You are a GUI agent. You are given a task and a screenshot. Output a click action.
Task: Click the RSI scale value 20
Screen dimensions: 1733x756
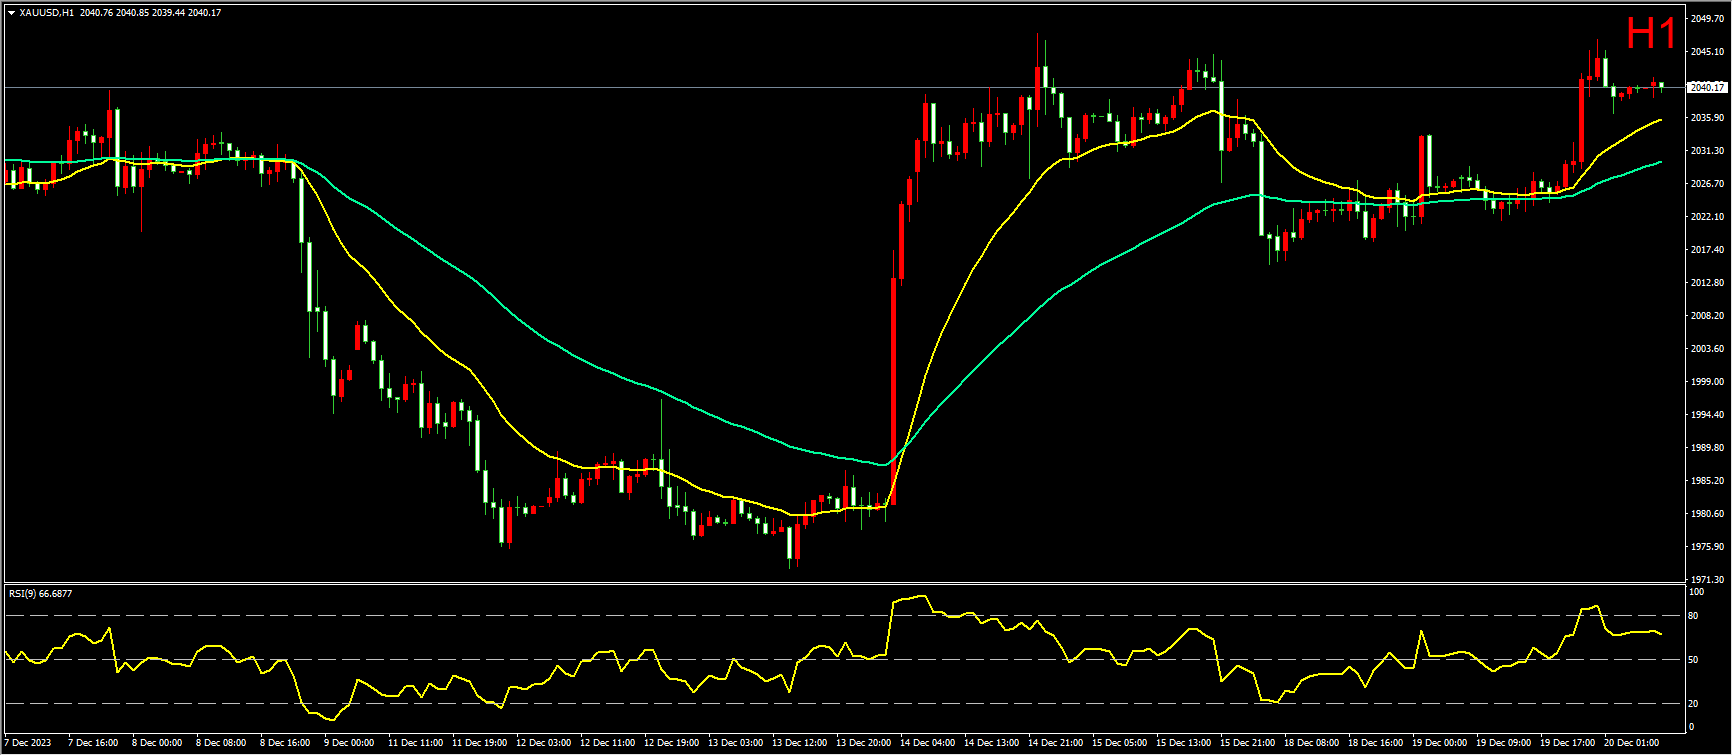coord(1694,704)
